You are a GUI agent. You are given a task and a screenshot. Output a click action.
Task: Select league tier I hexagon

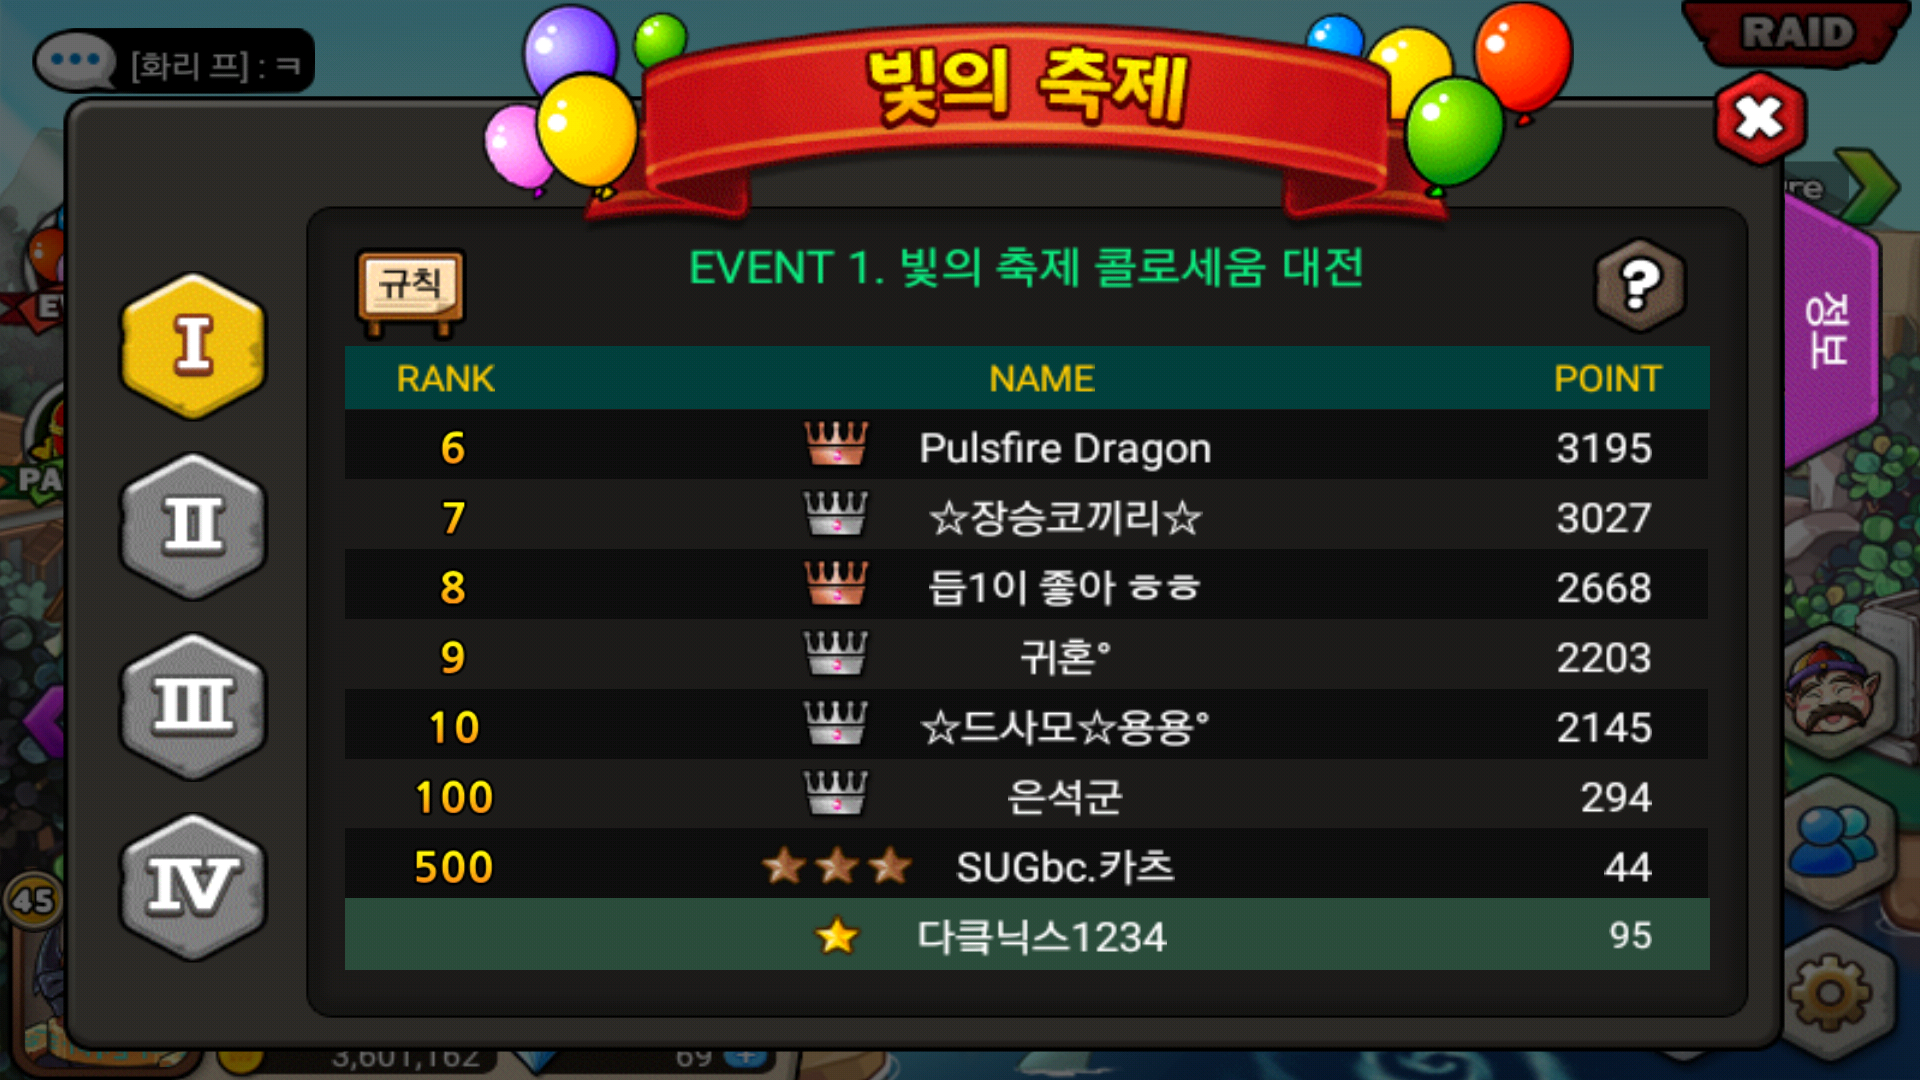point(193,346)
